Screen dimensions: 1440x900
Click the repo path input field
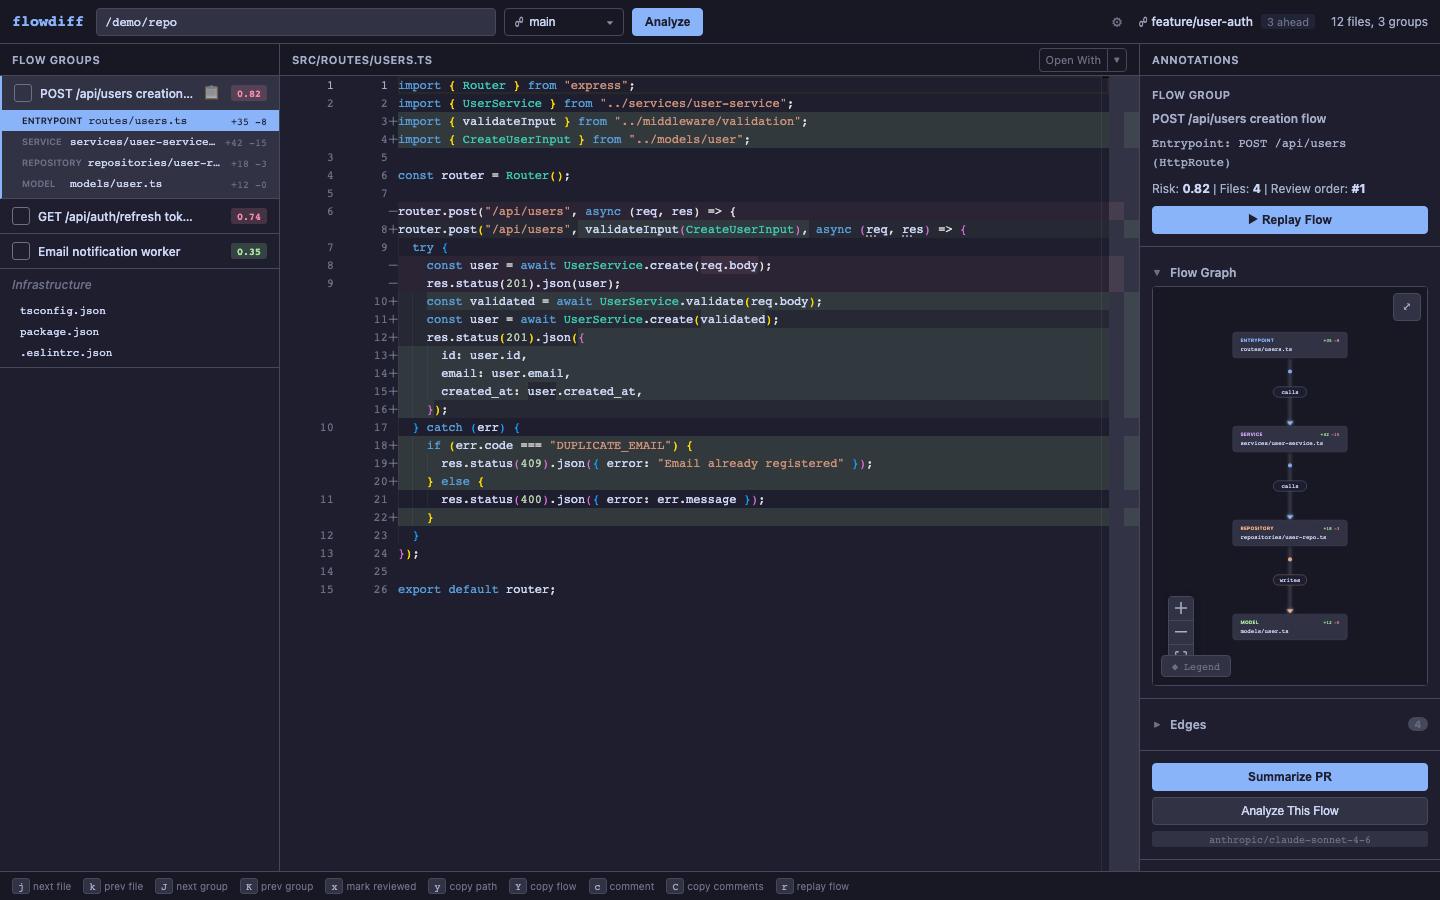[x=296, y=22]
